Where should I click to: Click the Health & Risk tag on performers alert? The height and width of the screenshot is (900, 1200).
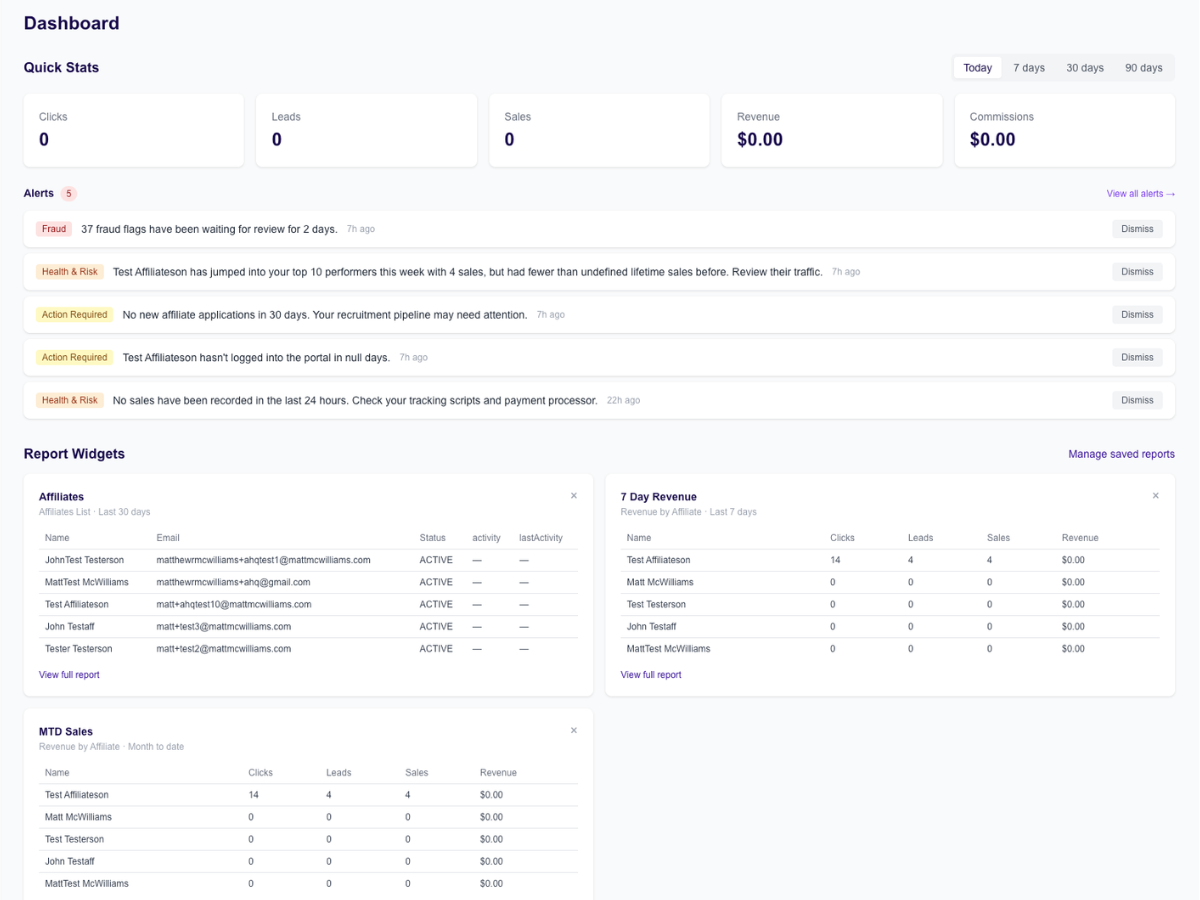[70, 272]
